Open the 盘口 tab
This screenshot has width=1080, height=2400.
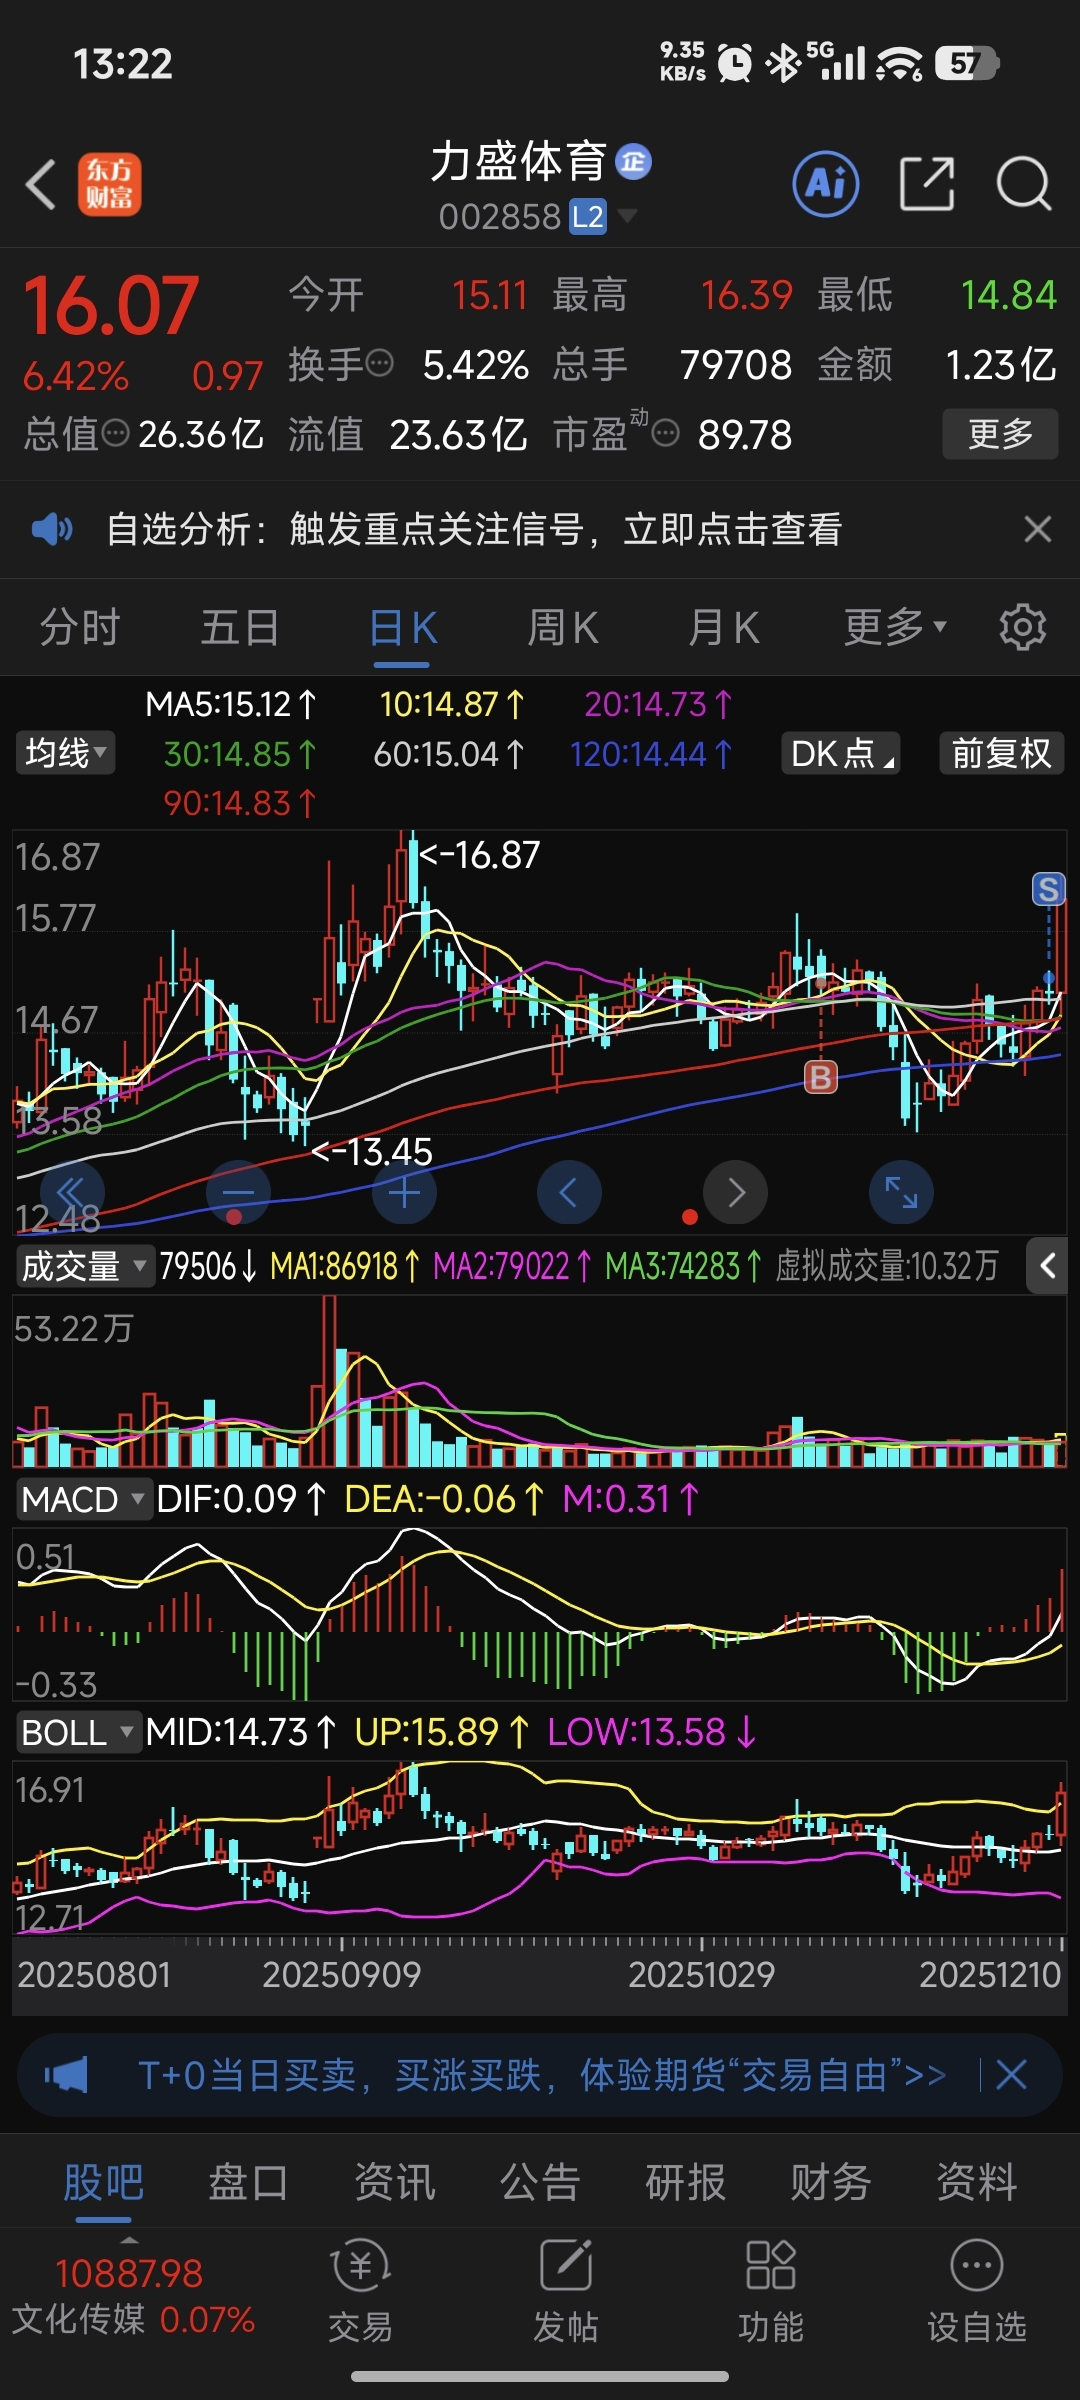coord(249,2182)
